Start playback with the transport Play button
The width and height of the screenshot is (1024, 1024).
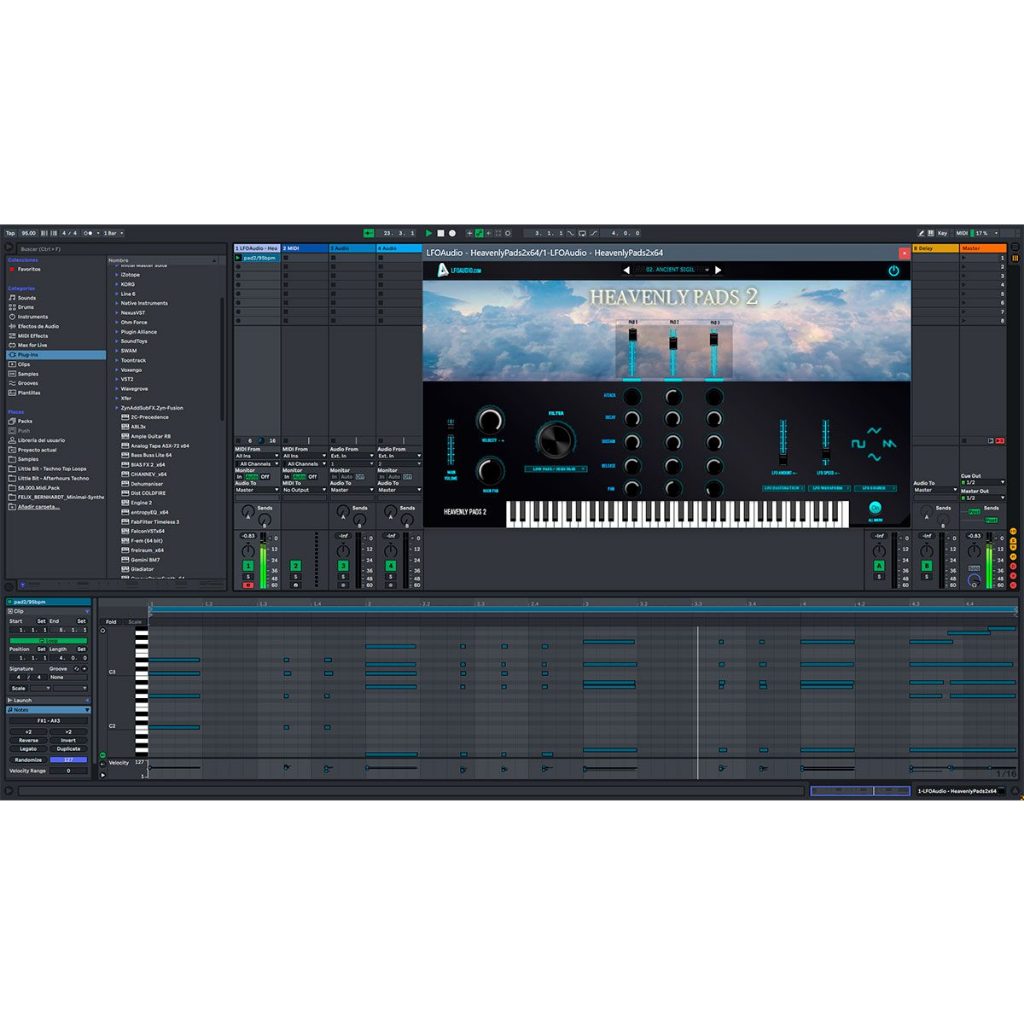click(x=428, y=233)
